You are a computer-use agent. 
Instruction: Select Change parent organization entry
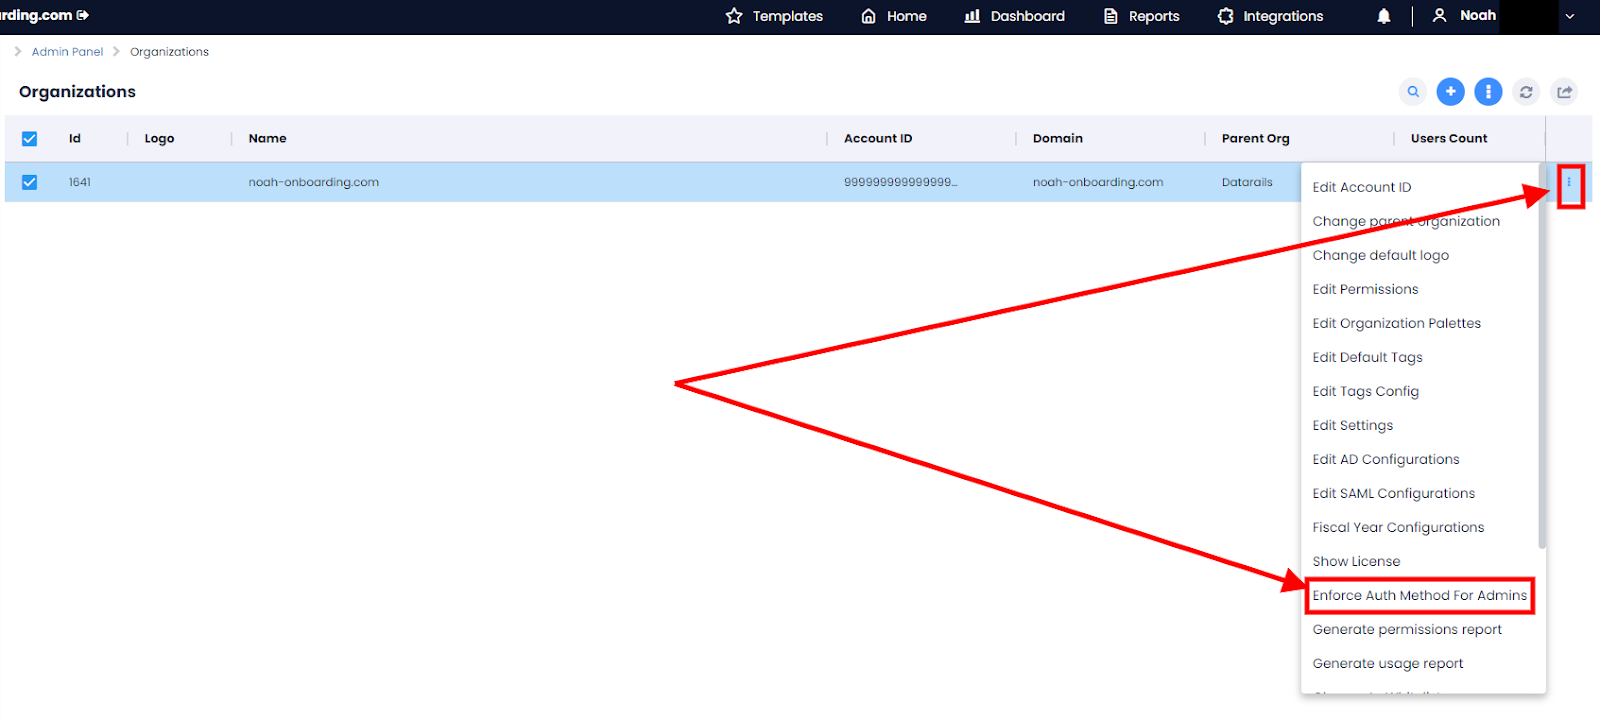1406,221
